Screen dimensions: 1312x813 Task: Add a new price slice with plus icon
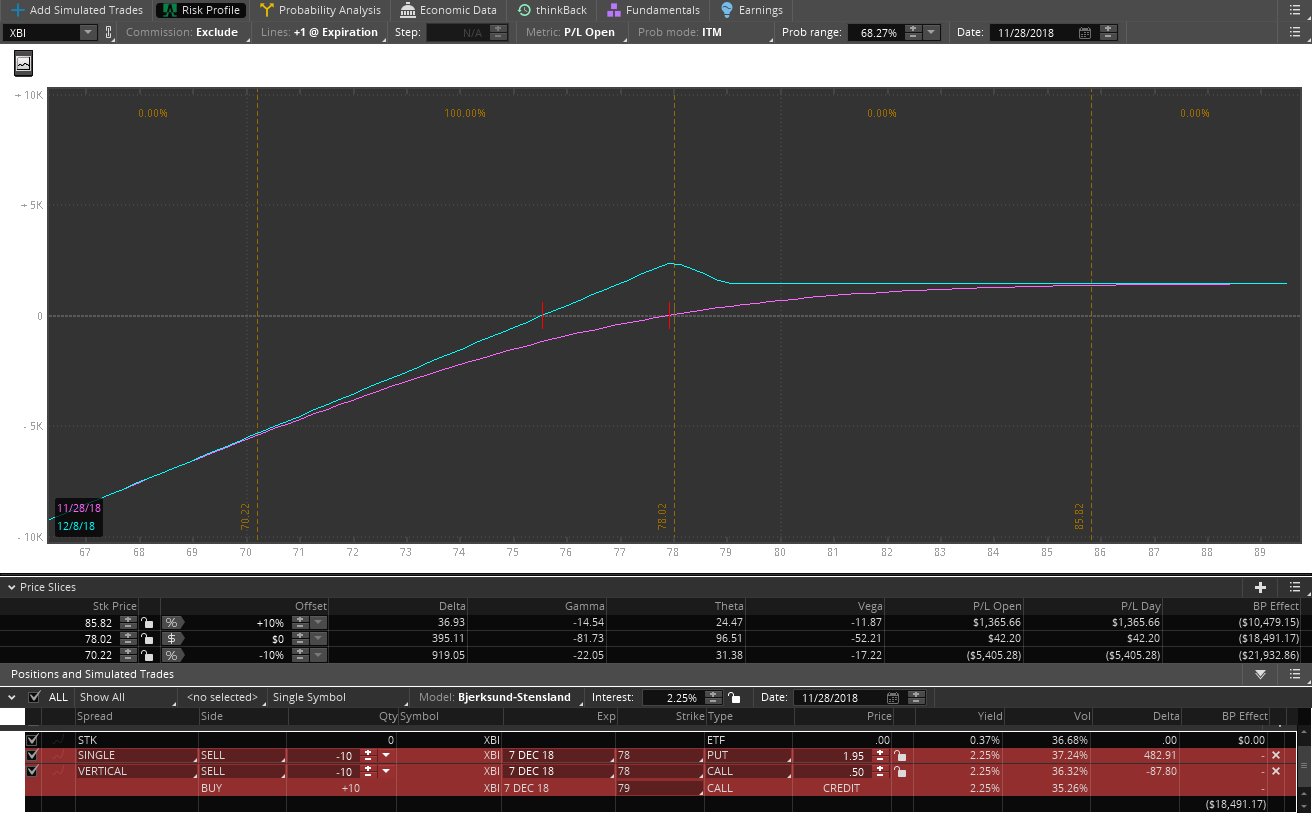click(x=1260, y=587)
